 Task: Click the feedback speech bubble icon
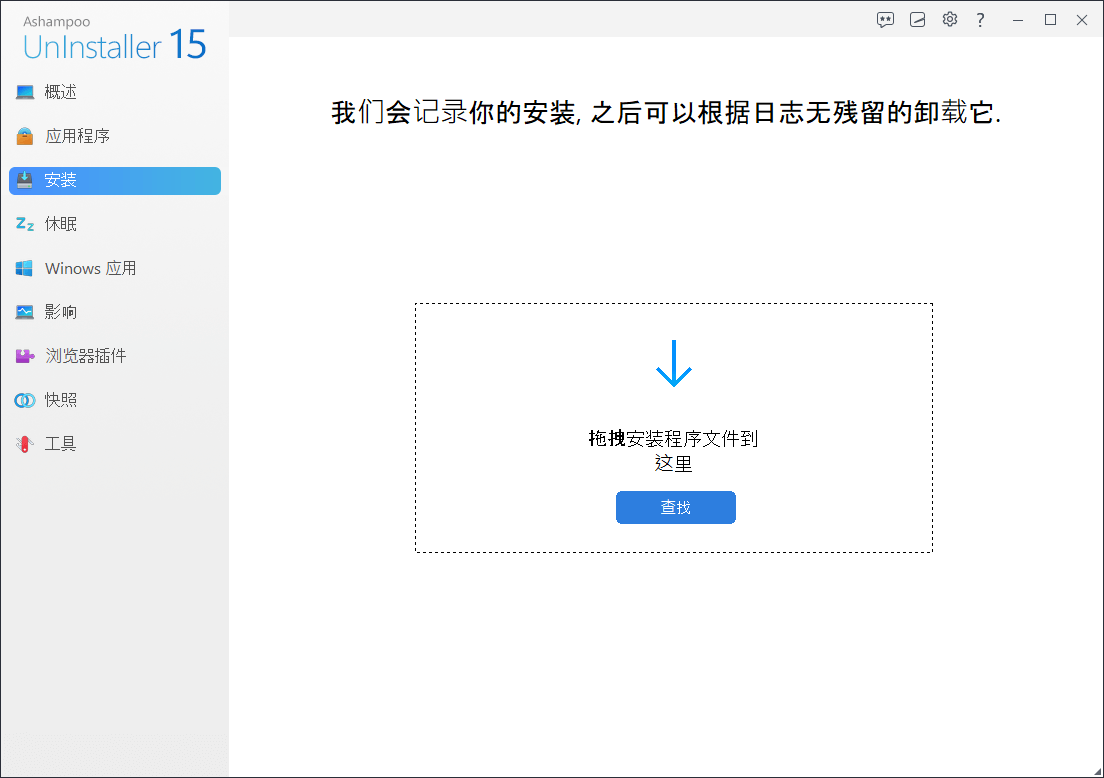click(x=885, y=20)
